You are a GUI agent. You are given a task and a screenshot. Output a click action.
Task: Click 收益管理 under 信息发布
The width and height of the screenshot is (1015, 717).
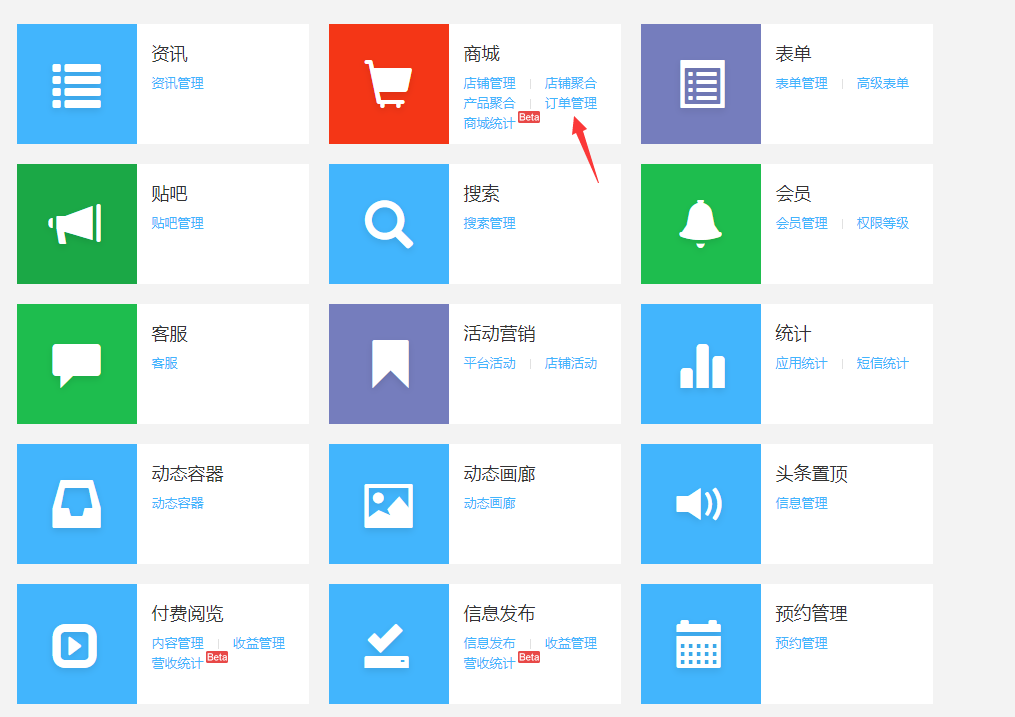tap(570, 643)
